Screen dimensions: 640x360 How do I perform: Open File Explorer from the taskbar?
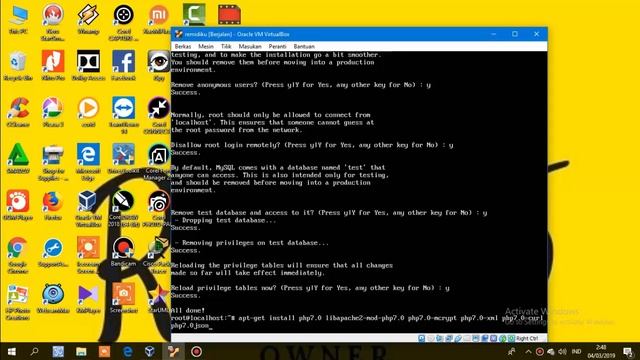coord(81,351)
